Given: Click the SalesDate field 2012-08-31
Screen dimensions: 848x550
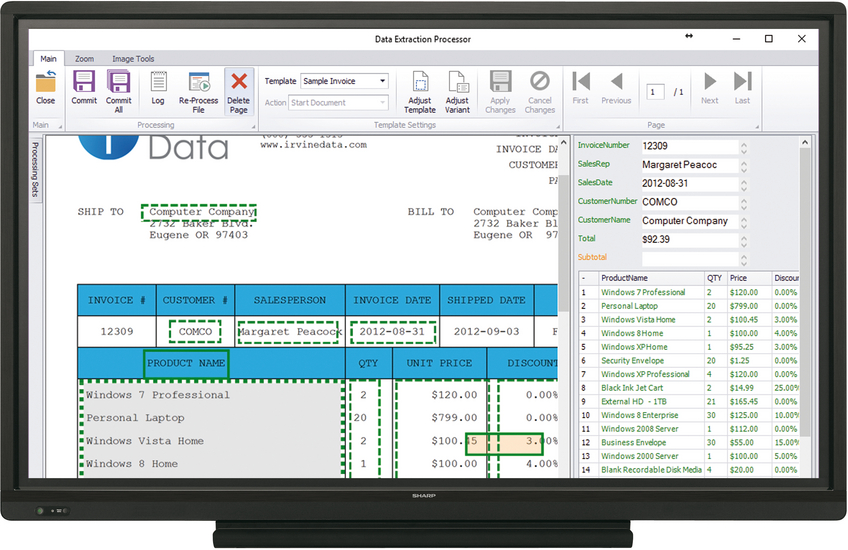Looking at the screenshot, I should click(x=690, y=183).
